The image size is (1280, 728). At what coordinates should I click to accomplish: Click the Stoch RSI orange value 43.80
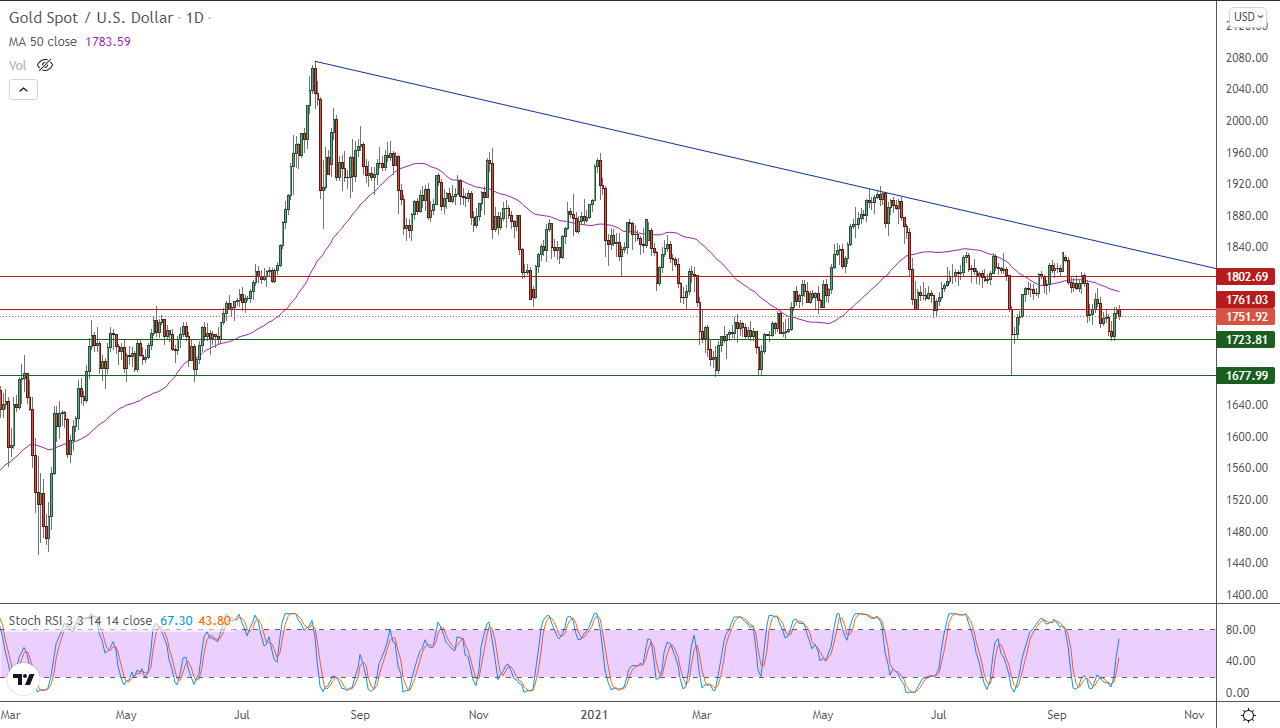pyautogui.click(x=215, y=621)
